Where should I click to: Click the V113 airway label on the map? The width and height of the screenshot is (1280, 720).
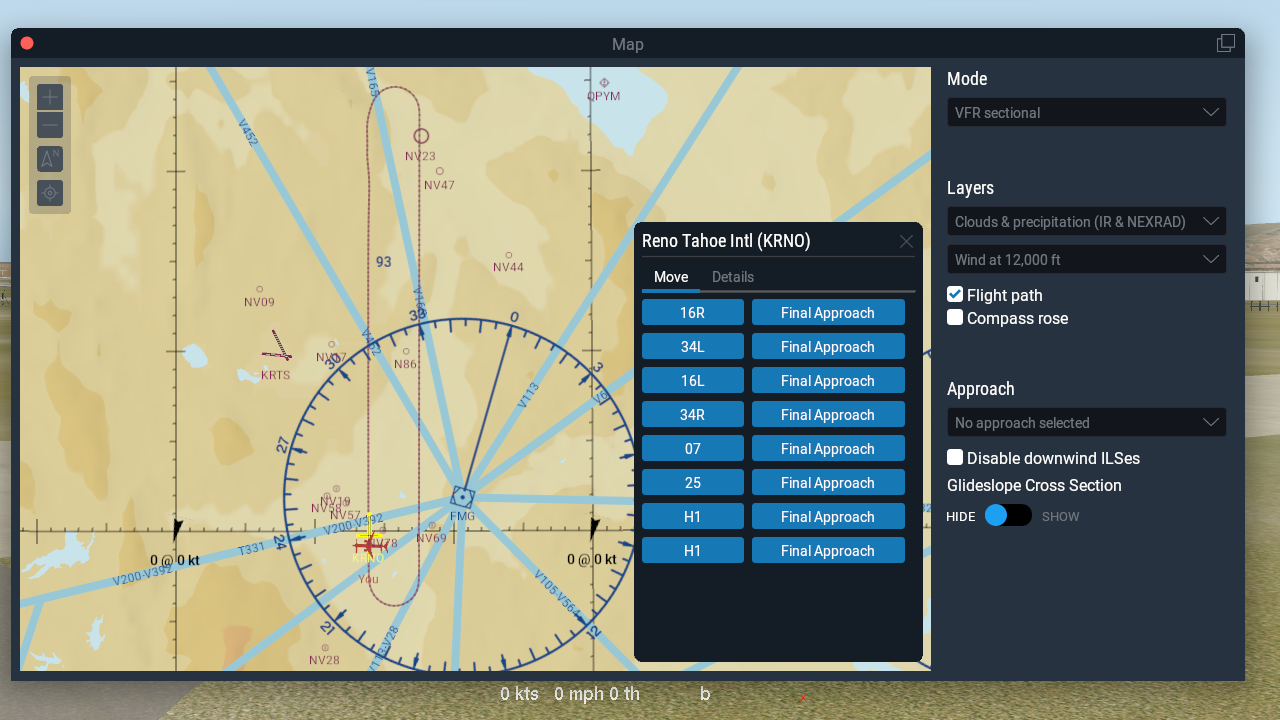528,394
